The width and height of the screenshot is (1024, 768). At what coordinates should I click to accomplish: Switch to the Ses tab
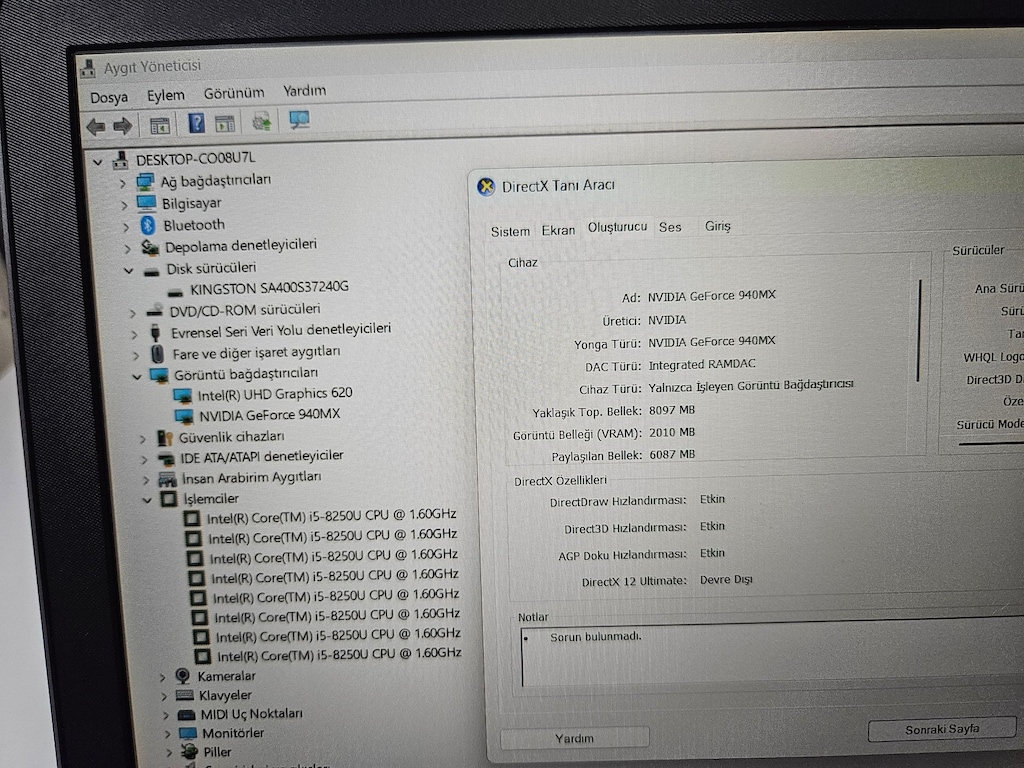670,227
